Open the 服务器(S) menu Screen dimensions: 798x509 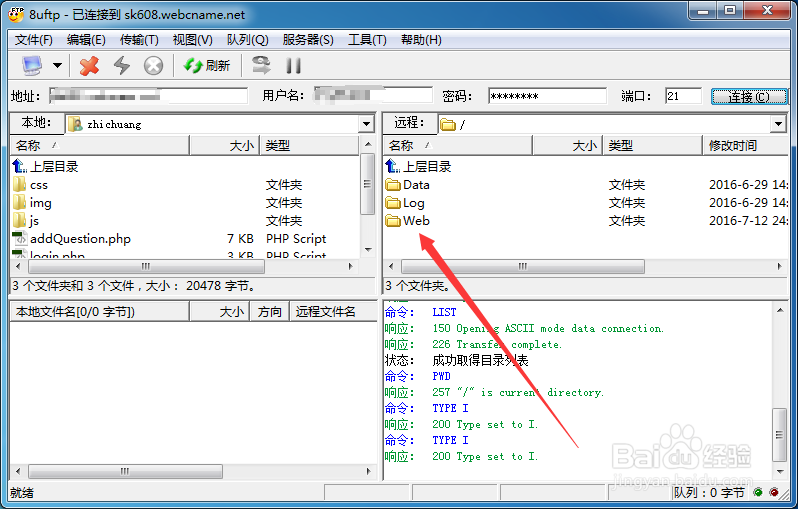pyautogui.click(x=308, y=40)
